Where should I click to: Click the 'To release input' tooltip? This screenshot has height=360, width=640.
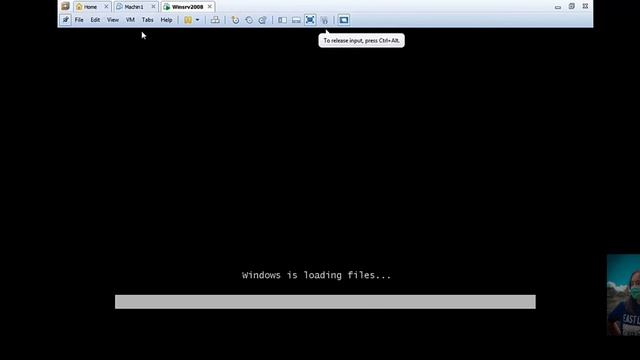(x=361, y=40)
